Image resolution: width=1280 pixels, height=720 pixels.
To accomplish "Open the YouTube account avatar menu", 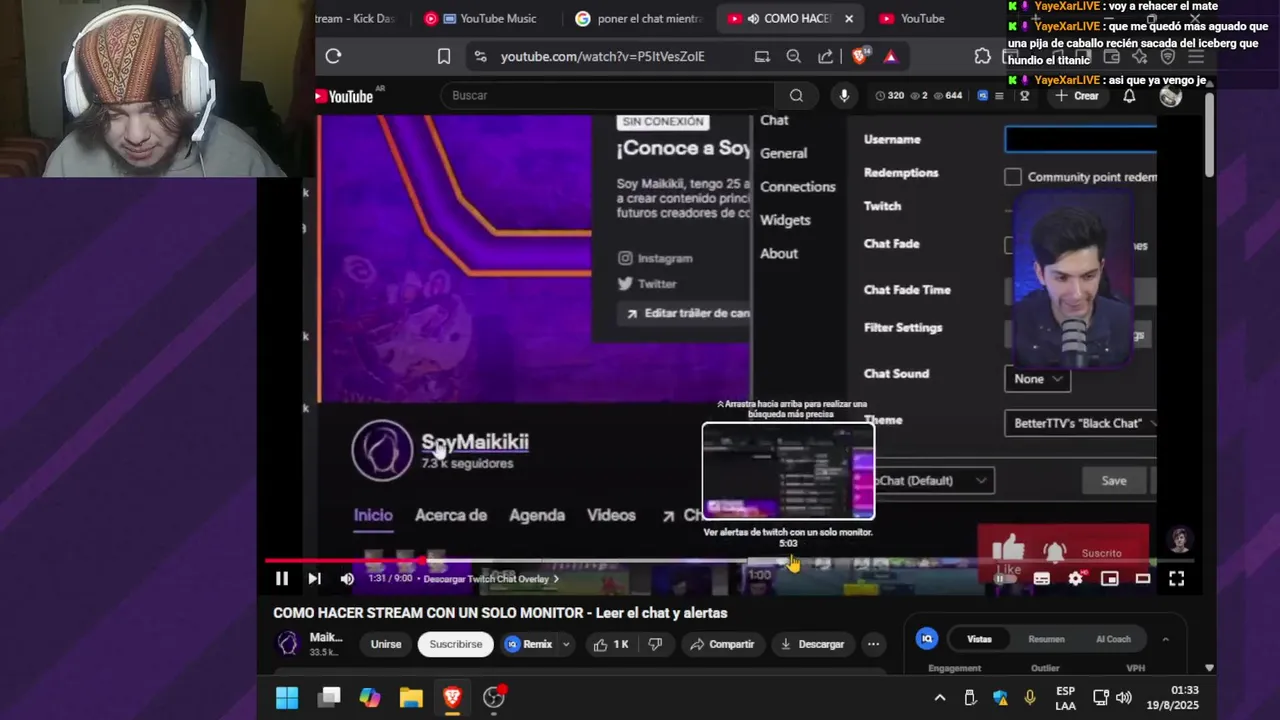I will pyautogui.click(x=1170, y=96).
